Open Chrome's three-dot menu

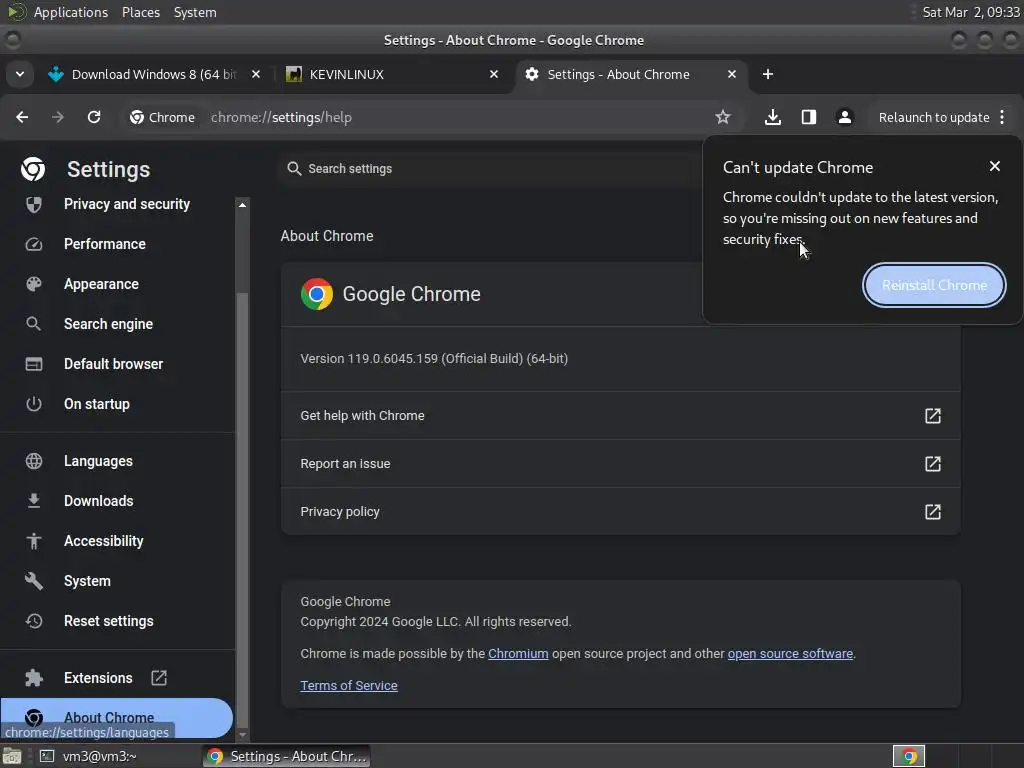[x=1002, y=117]
